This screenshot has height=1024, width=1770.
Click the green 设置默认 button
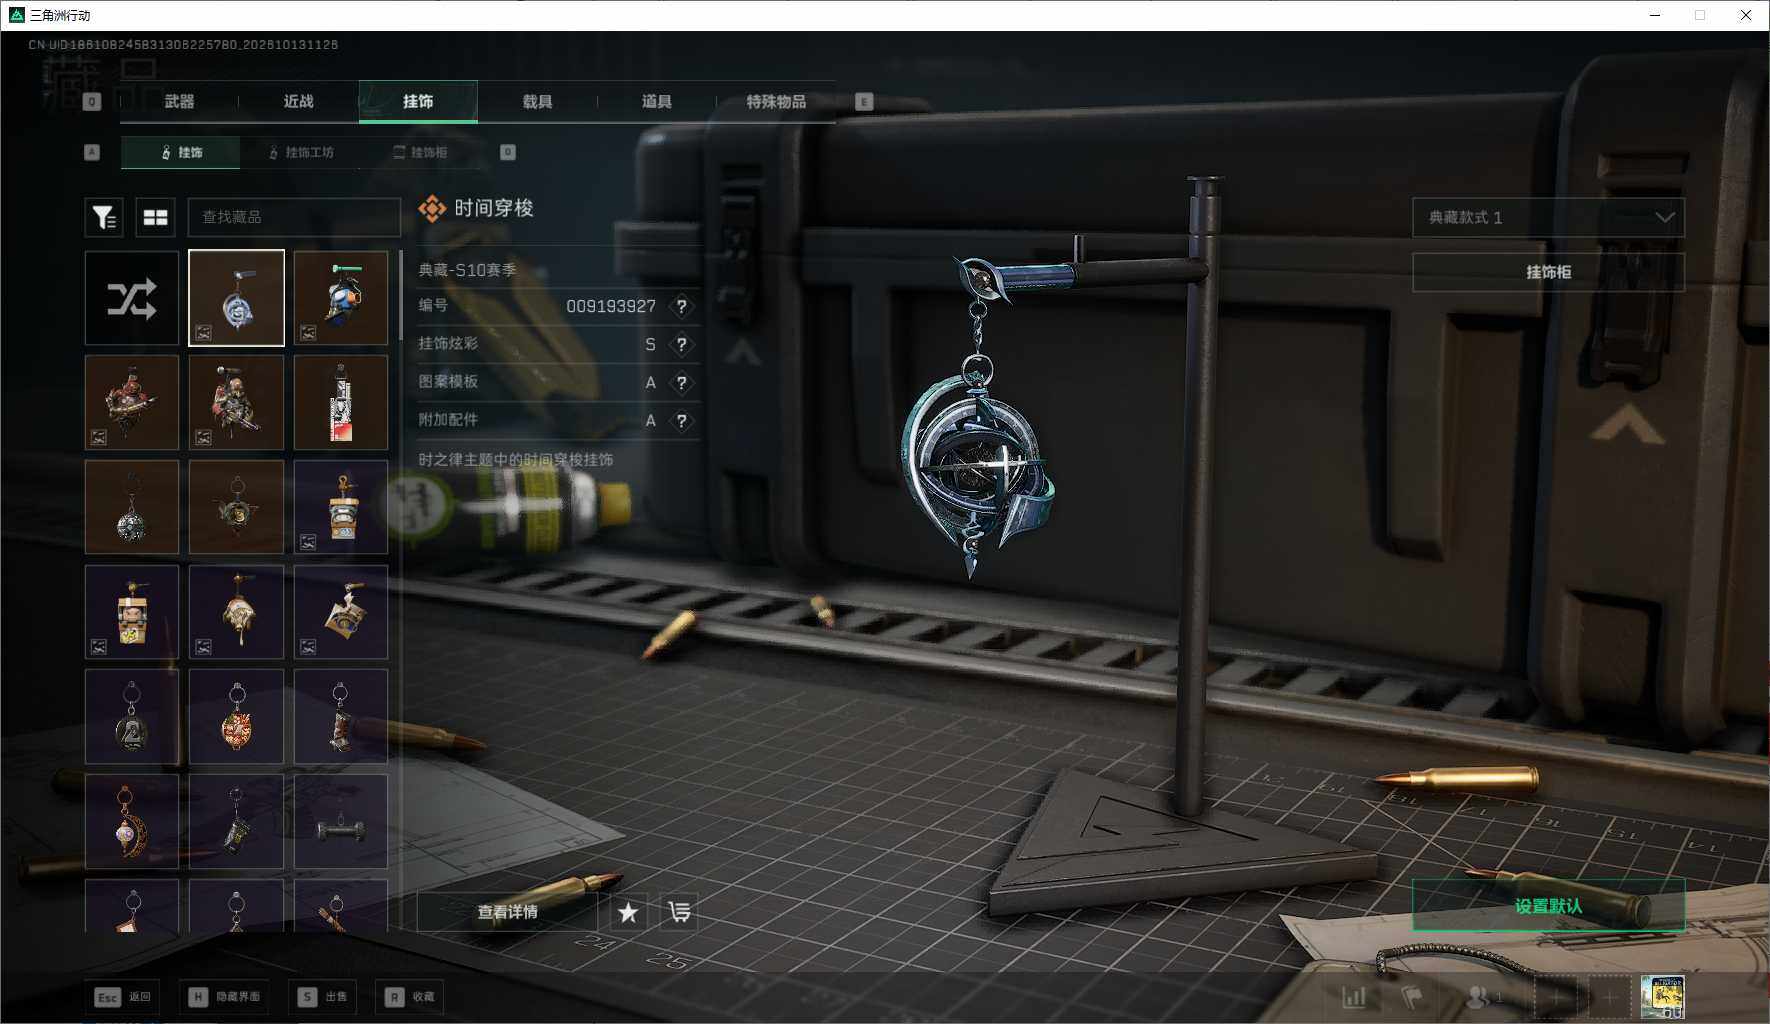1548,906
